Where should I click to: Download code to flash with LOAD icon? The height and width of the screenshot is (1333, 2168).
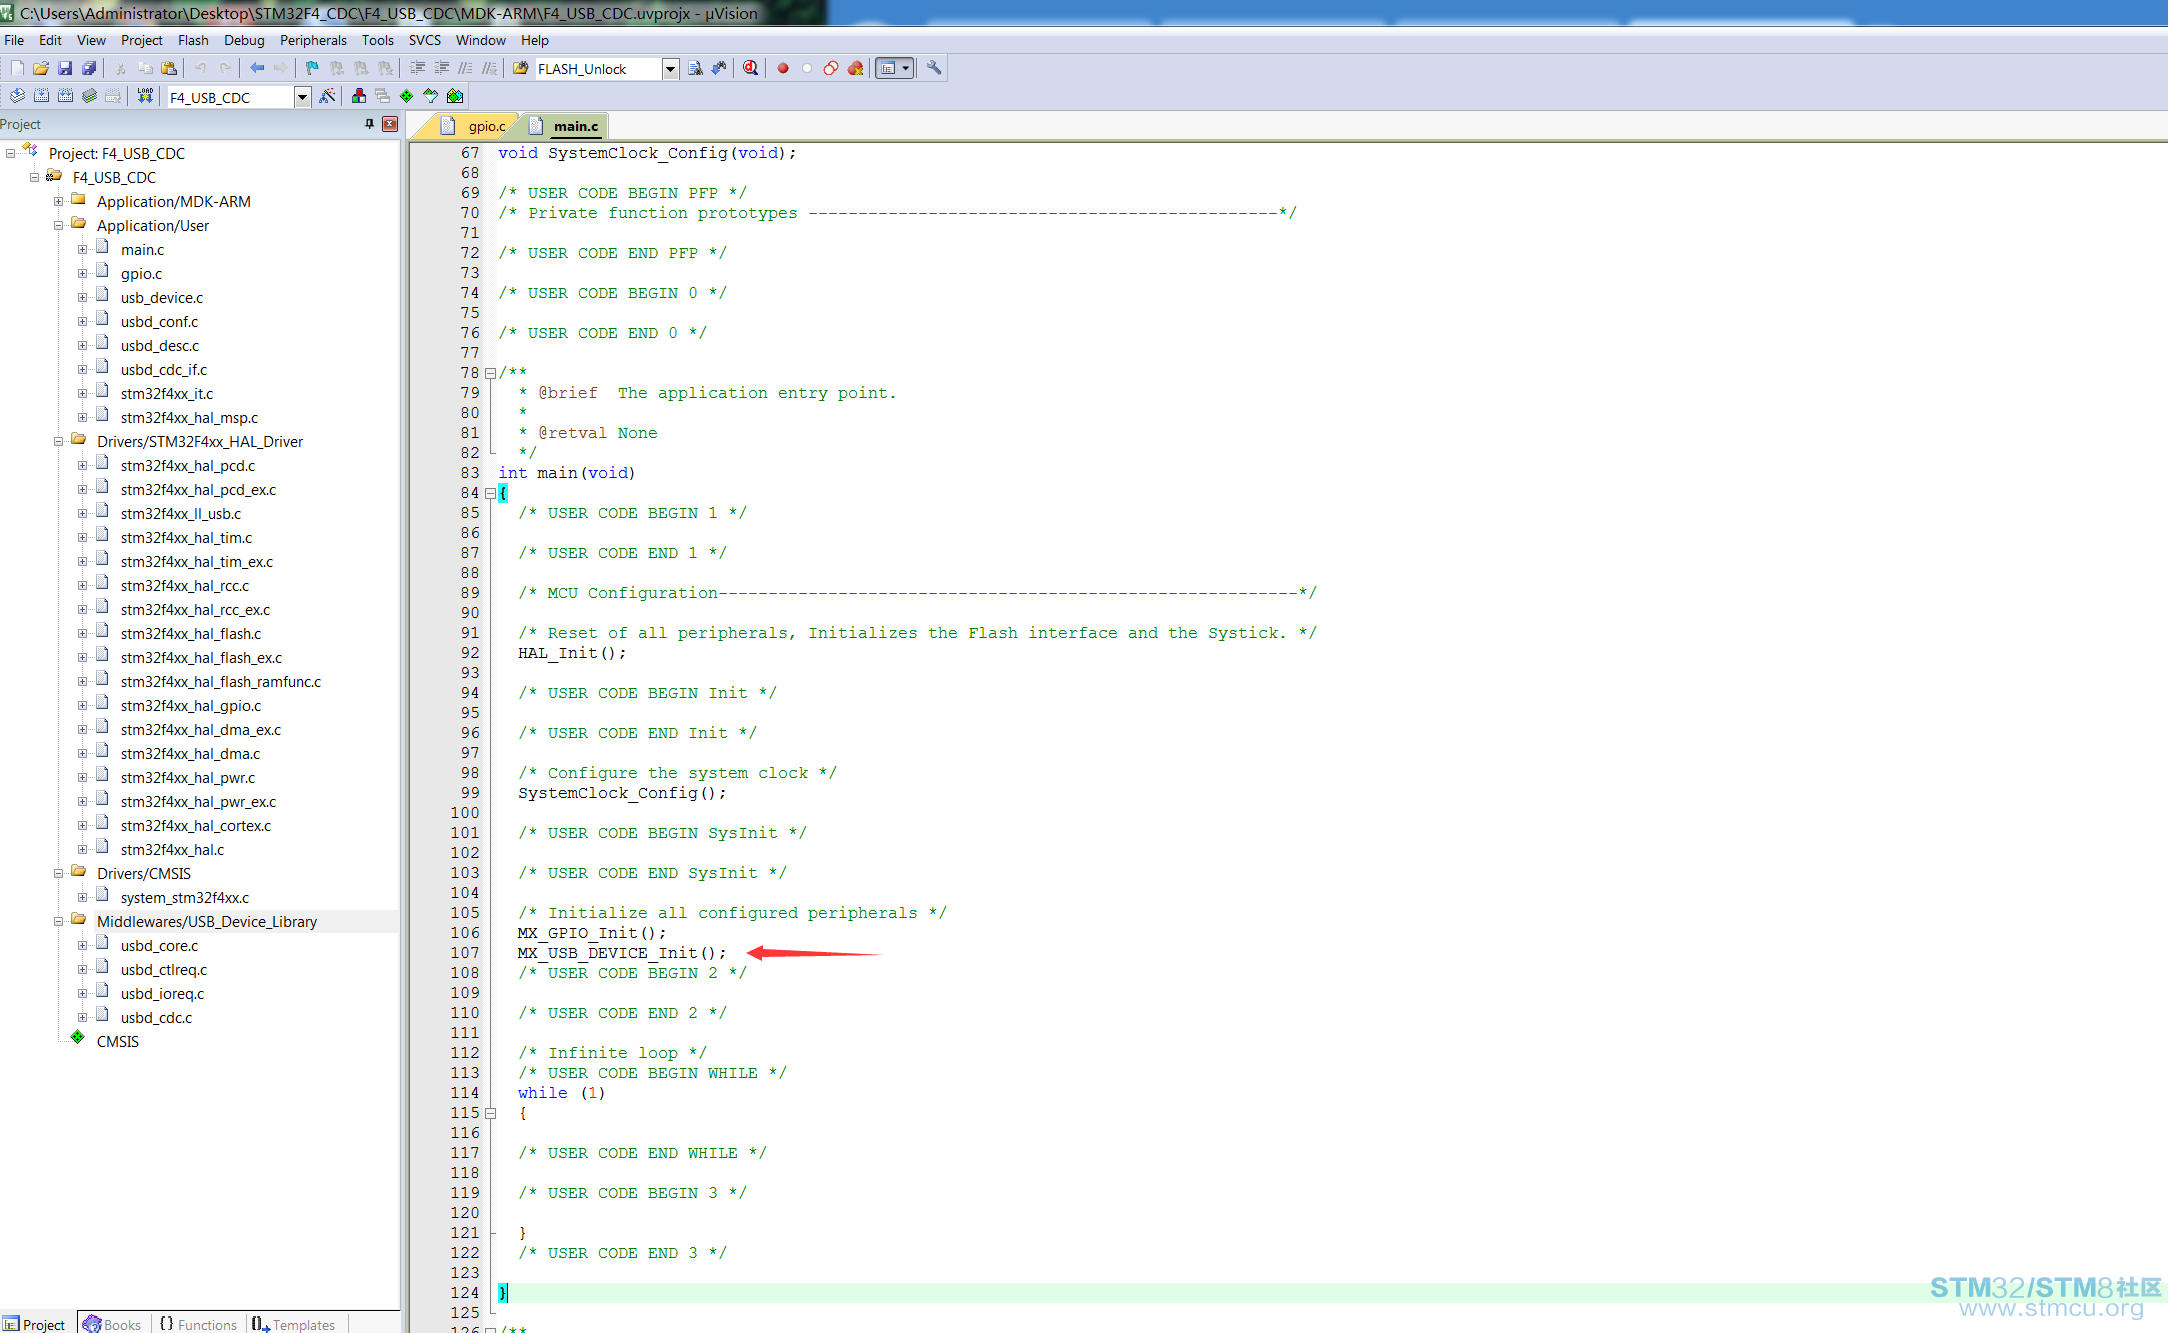[x=145, y=96]
